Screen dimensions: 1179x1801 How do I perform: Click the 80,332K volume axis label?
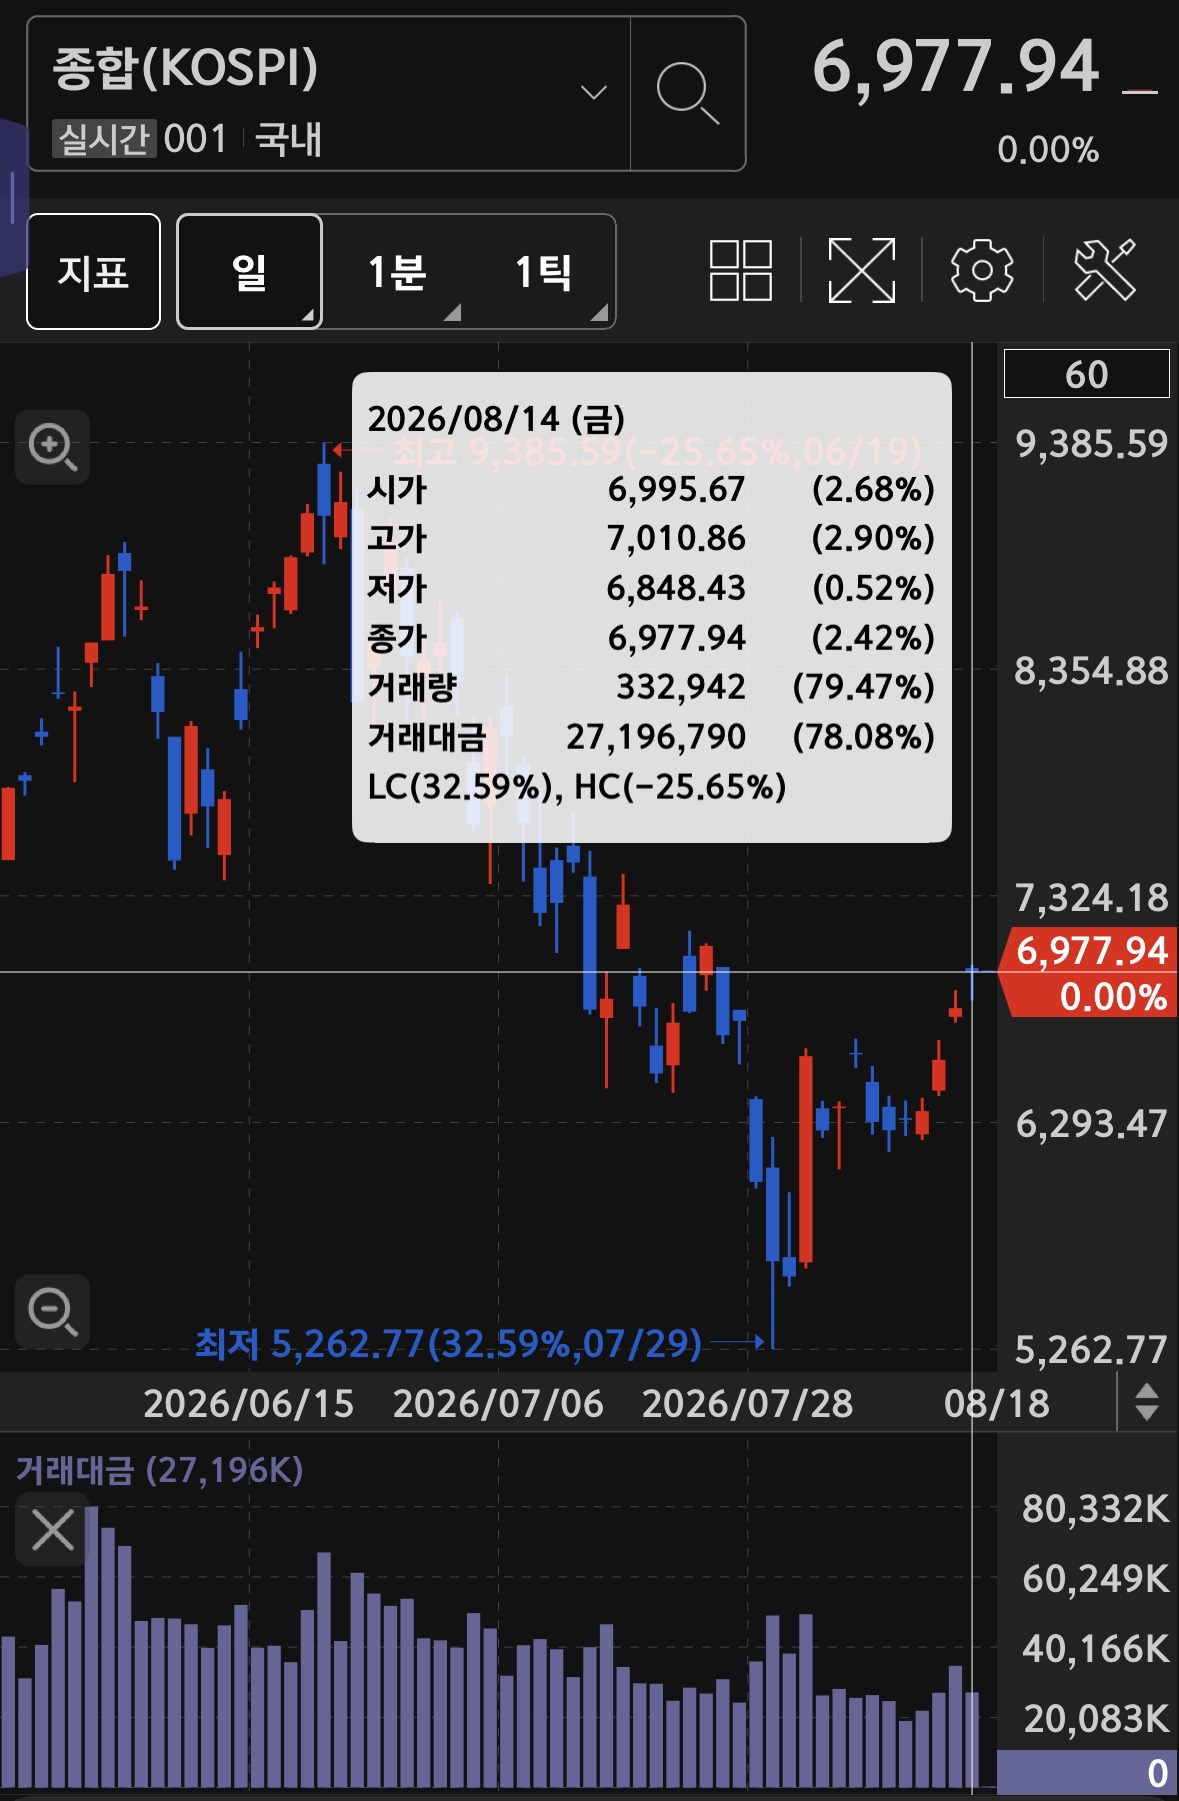tap(1095, 1508)
